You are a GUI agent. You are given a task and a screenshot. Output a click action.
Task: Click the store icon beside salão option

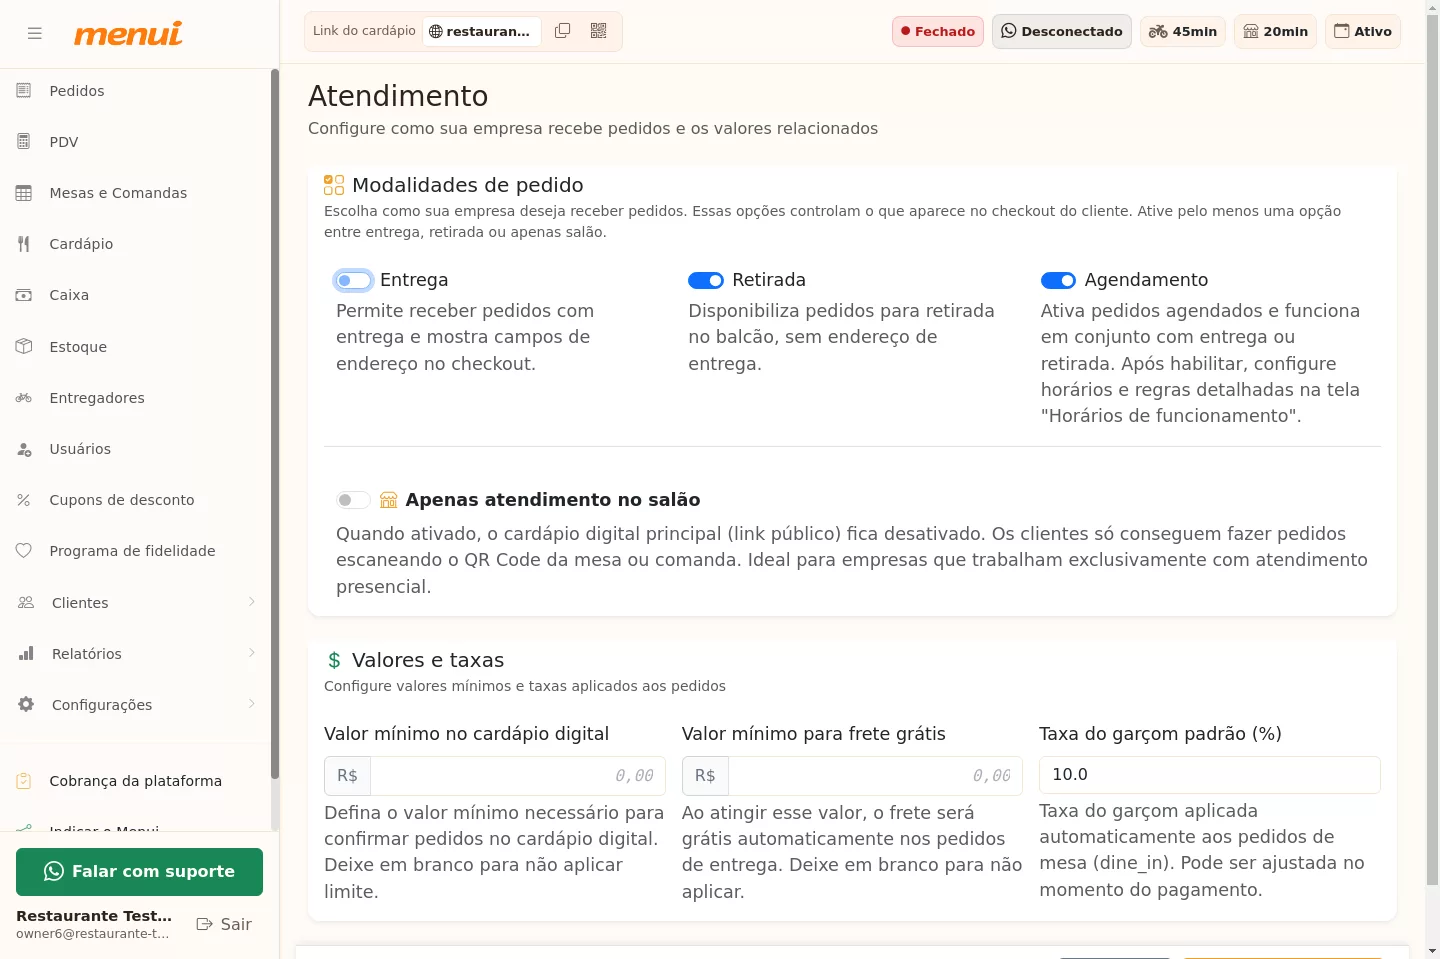(x=389, y=500)
